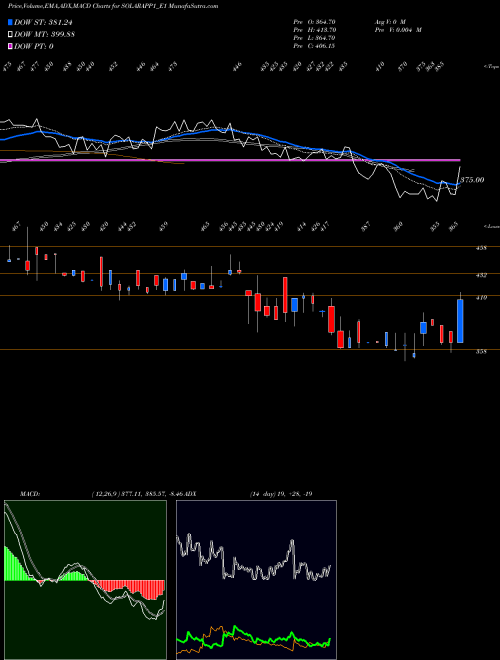This screenshot has height=660, width=500.
Task: Click the MACD (12,26,9) values text
Action: [138, 494]
